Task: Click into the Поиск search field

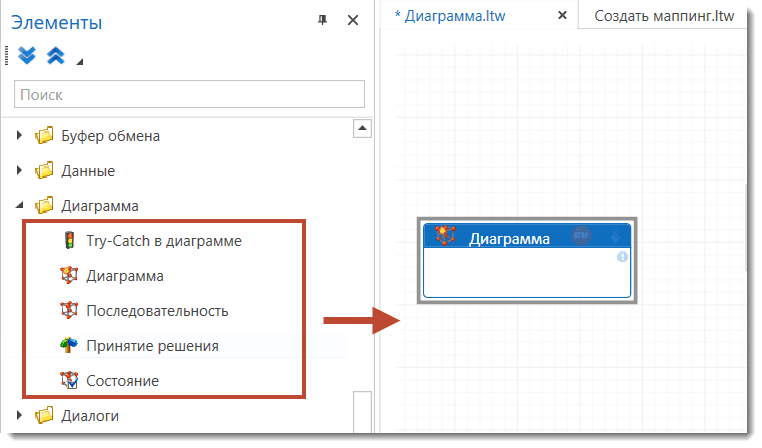Action: point(189,95)
